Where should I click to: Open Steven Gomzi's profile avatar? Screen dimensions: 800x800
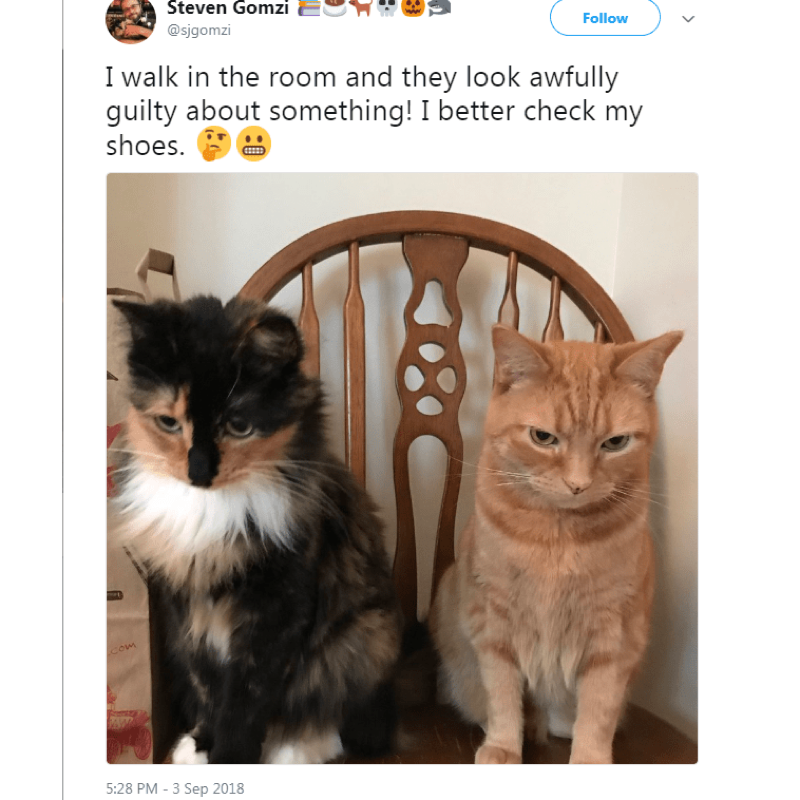[131, 20]
